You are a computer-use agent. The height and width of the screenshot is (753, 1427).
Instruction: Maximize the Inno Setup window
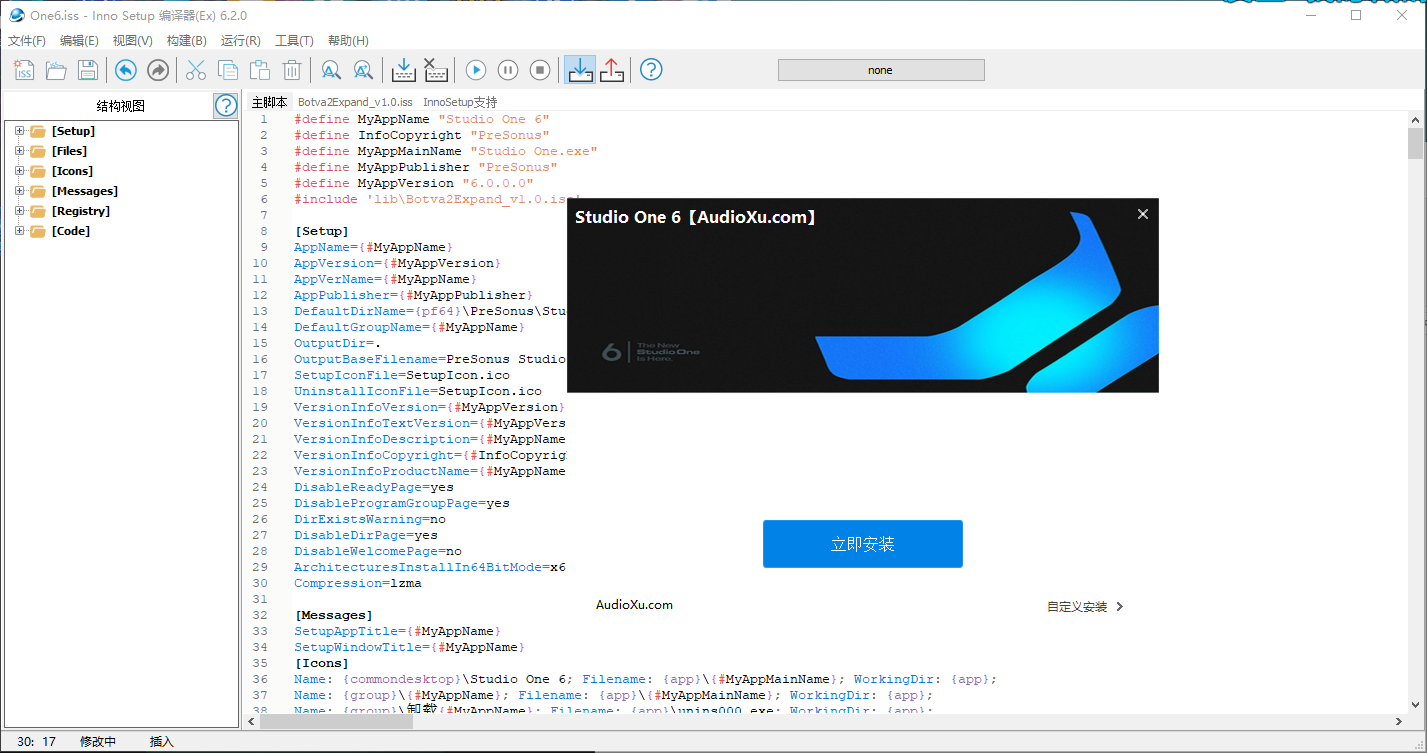1356,15
